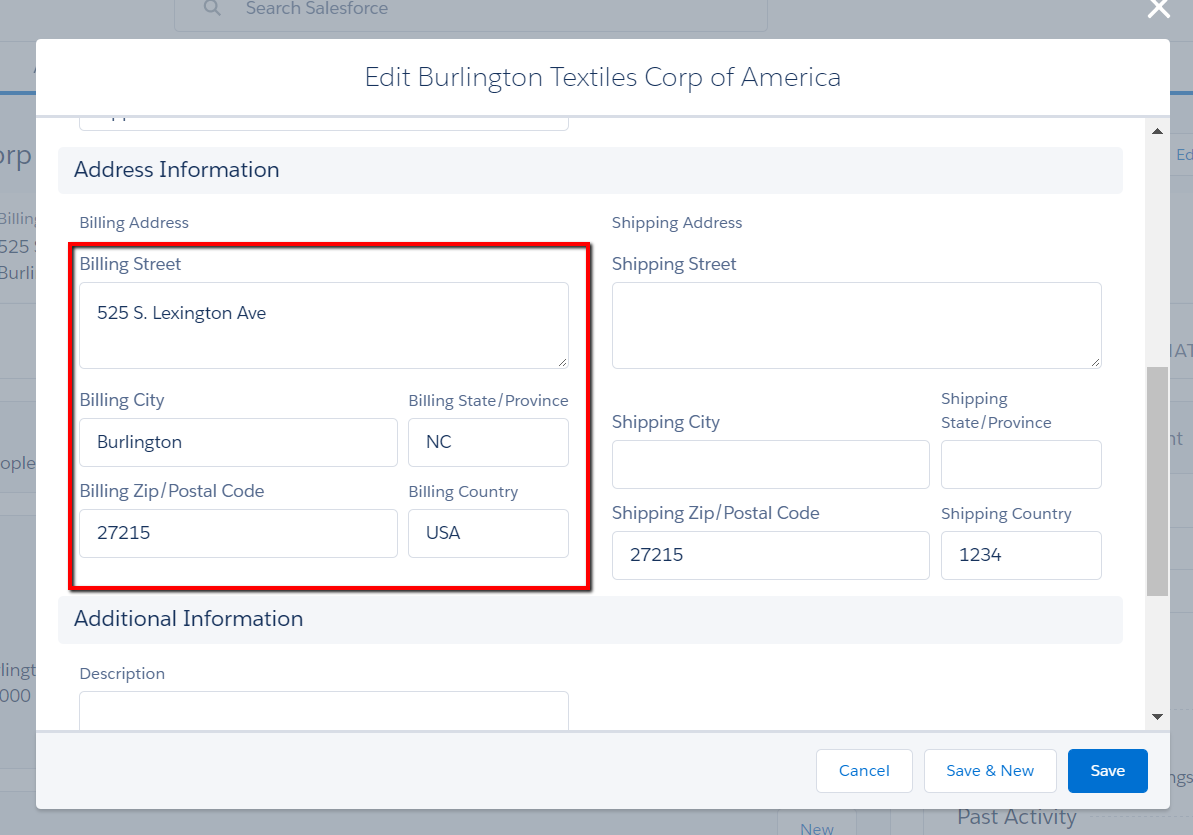
Task: Select the Shipping Zip/Postal Code field
Action: [x=770, y=555]
